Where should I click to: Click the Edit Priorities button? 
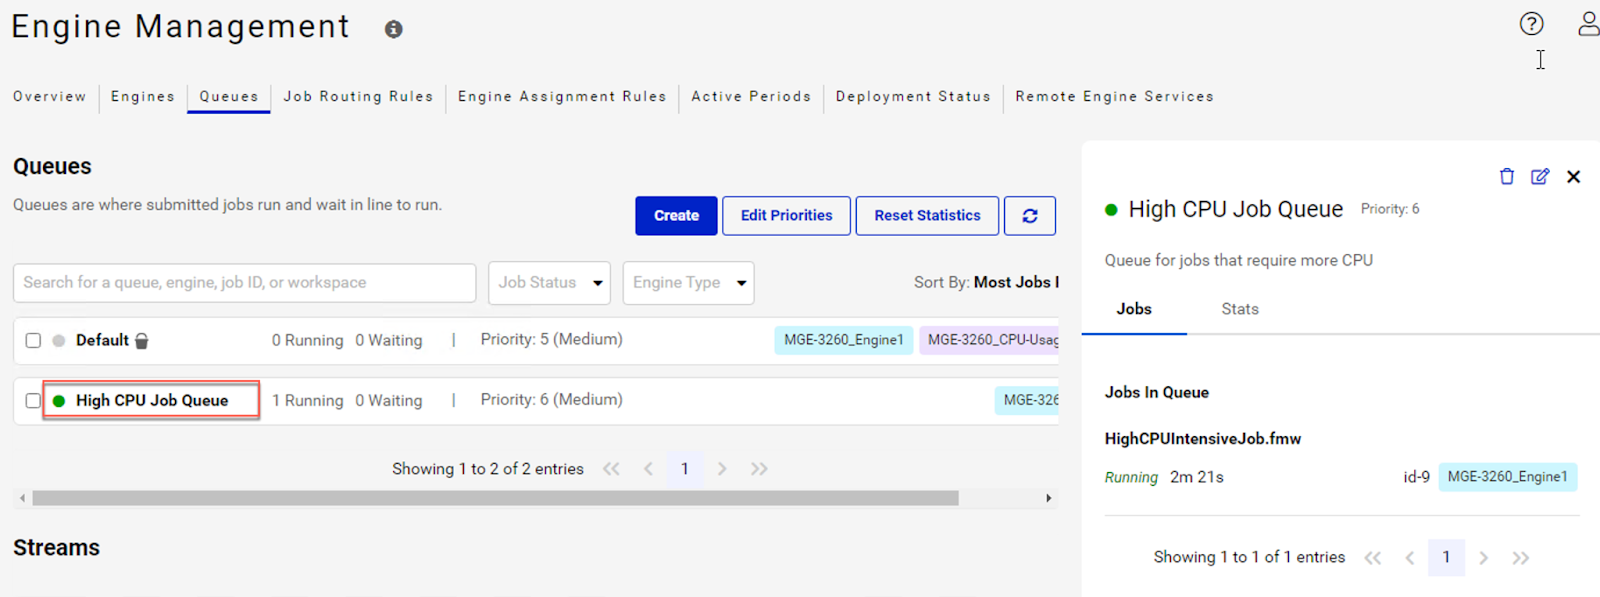[x=787, y=215]
